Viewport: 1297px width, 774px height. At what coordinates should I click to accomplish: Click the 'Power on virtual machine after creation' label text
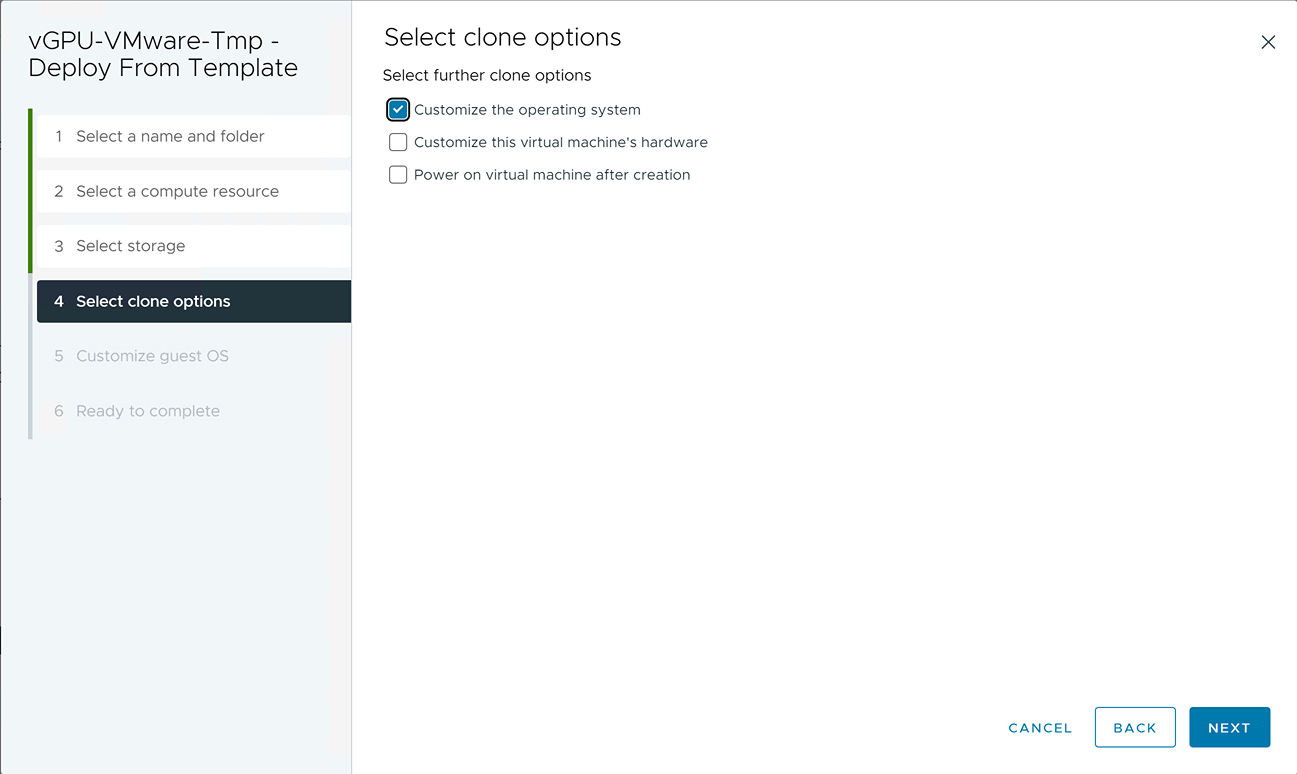click(x=551, y=175)
